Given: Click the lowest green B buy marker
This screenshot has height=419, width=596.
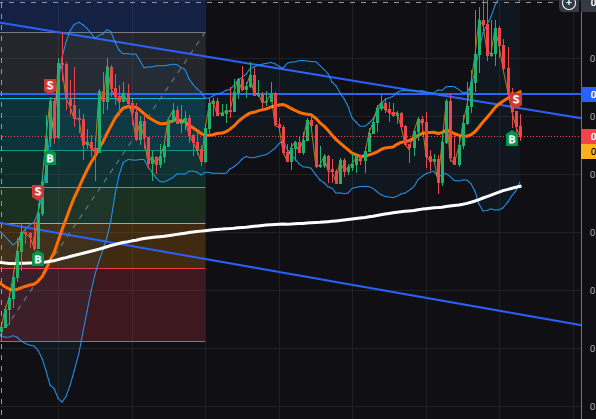Looking at the screenshot, I should point(38,259).
